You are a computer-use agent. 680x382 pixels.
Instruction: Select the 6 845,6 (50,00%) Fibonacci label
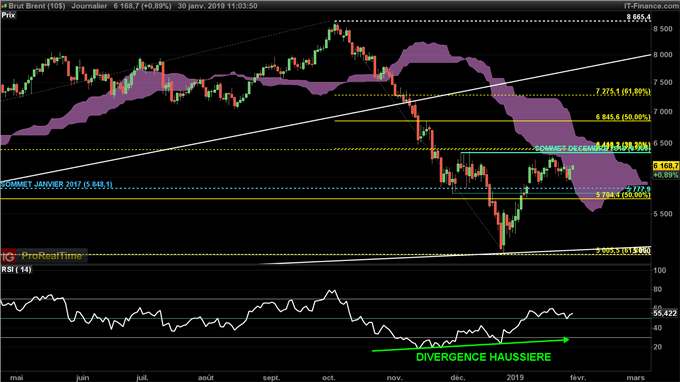(623, 117)
